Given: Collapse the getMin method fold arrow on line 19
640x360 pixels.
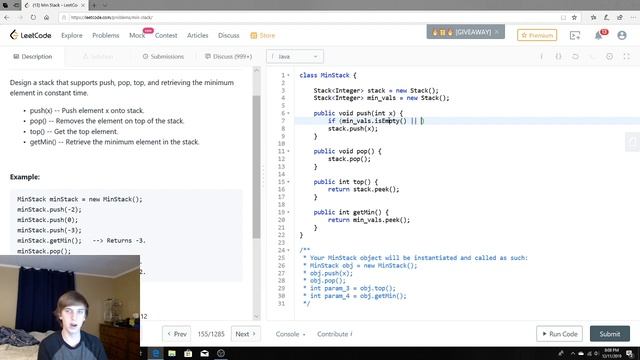Looking at the screenshot, I should 288,212.
